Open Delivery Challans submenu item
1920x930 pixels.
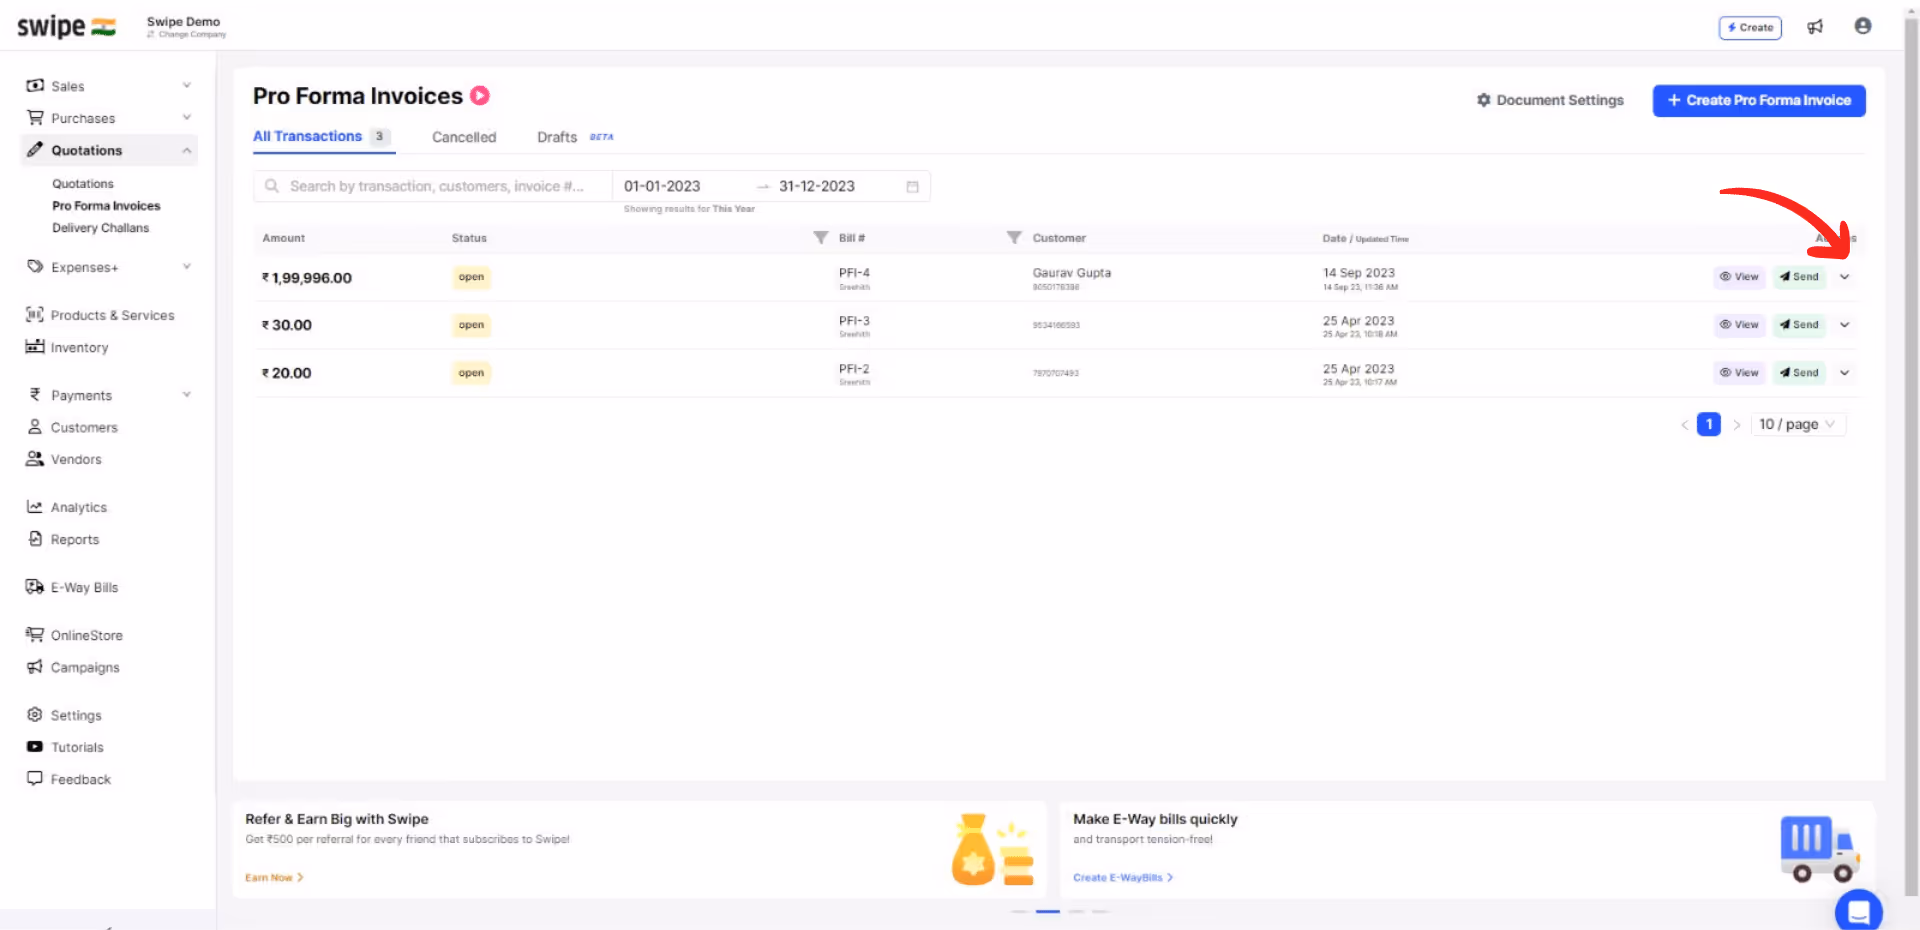click(x=100, y=228)
